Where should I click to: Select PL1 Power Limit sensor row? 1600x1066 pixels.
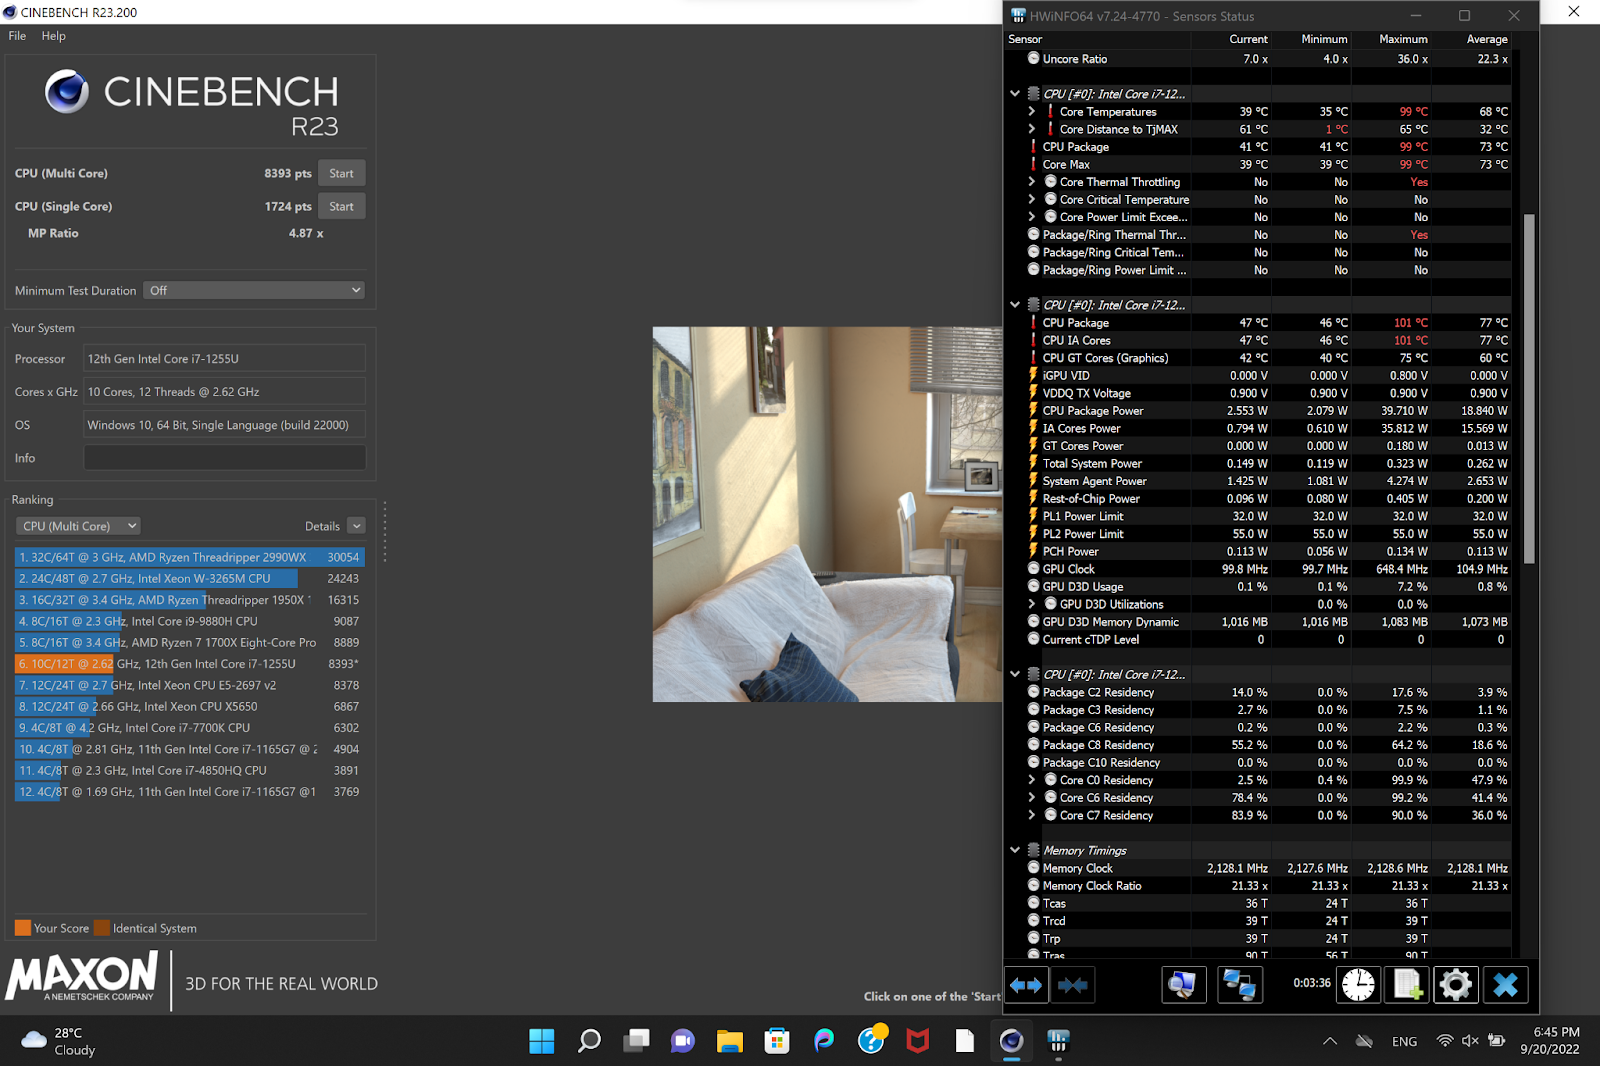click(x=1267, y=516)
